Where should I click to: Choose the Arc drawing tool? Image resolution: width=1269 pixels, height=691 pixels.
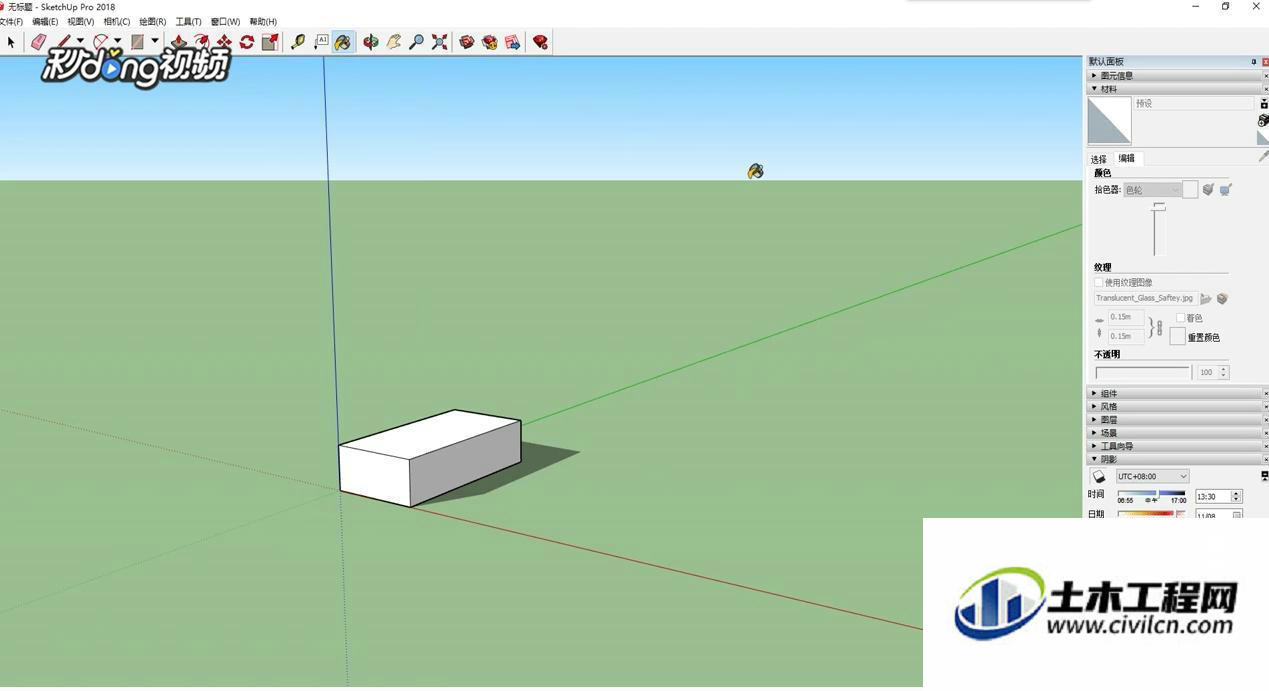pyautogui.click(x=101, y=42)
